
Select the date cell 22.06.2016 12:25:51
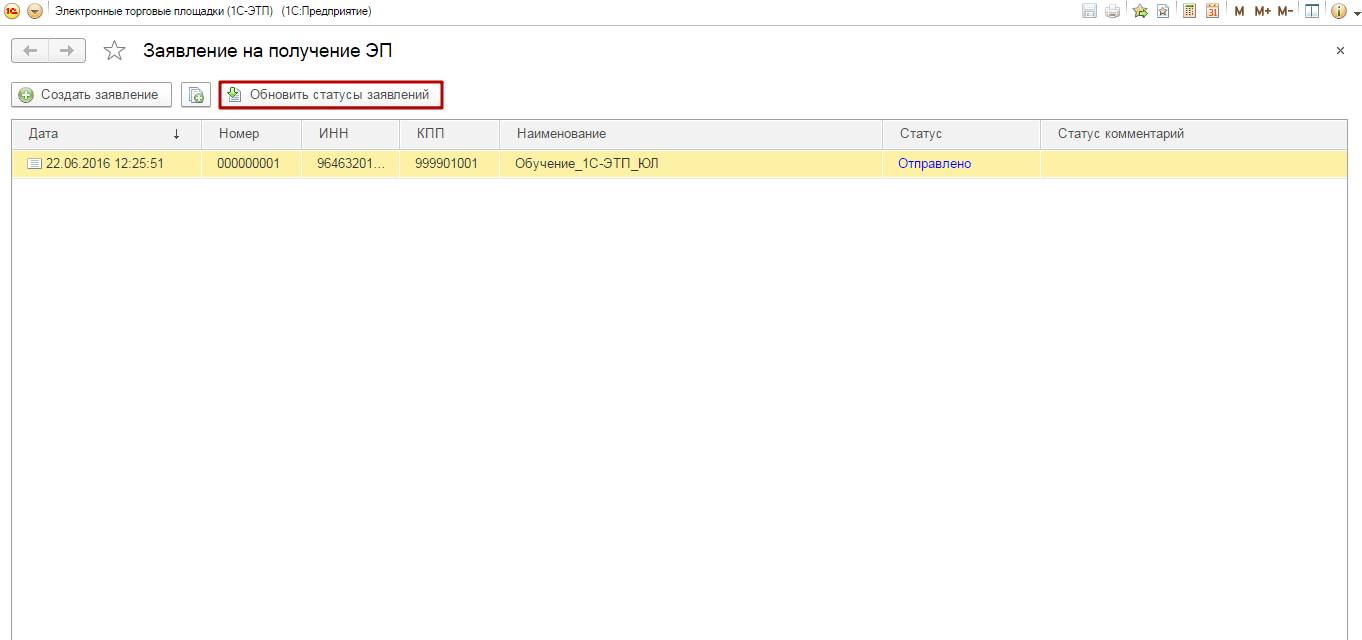106,164
